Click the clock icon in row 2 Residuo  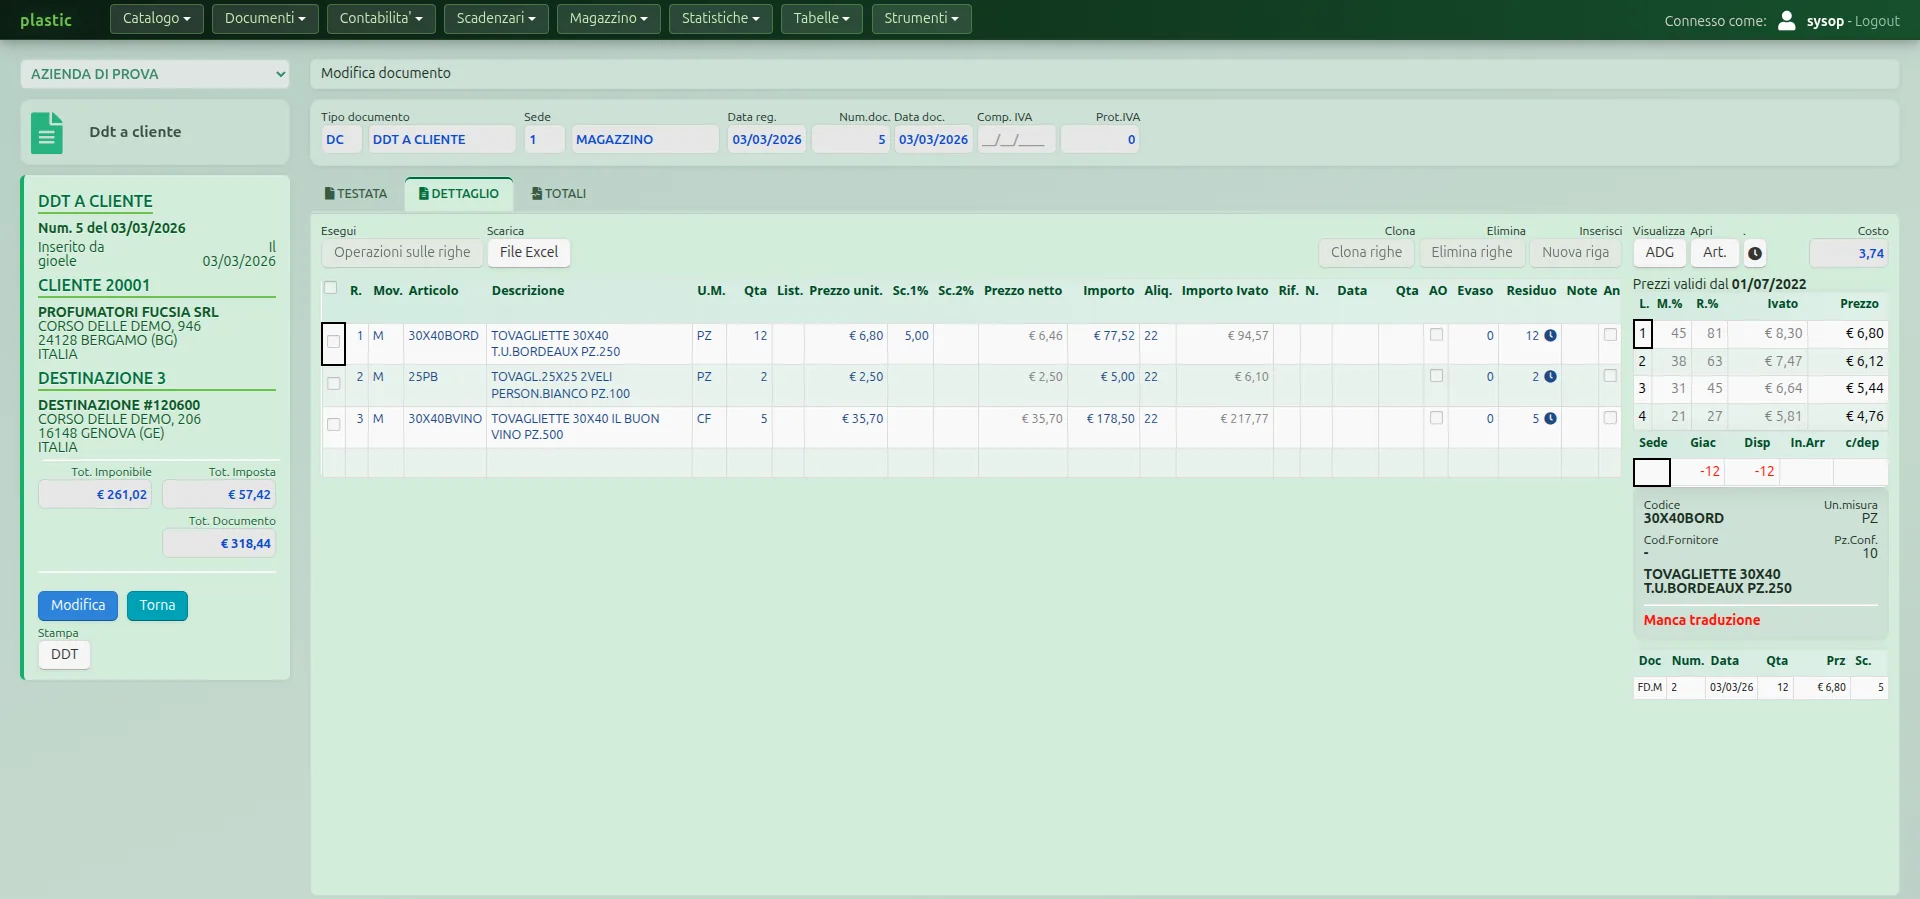tap(1550, 377)
